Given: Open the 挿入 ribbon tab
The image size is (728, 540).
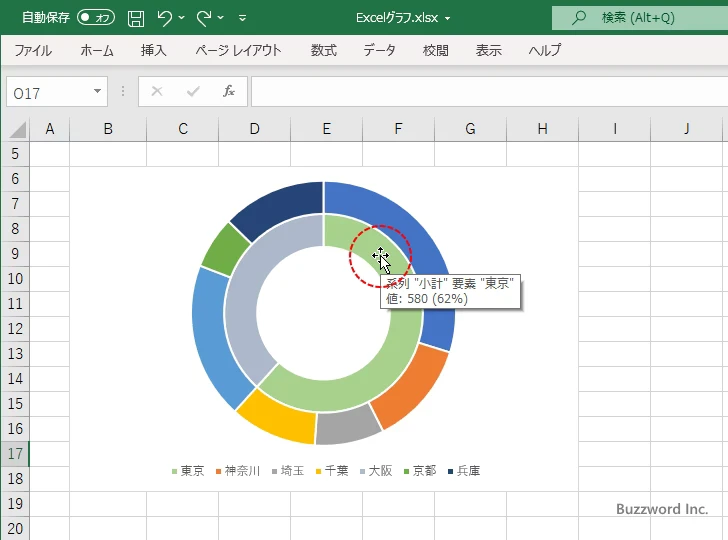Looking at the screenshot, I should tap(154, 50).
